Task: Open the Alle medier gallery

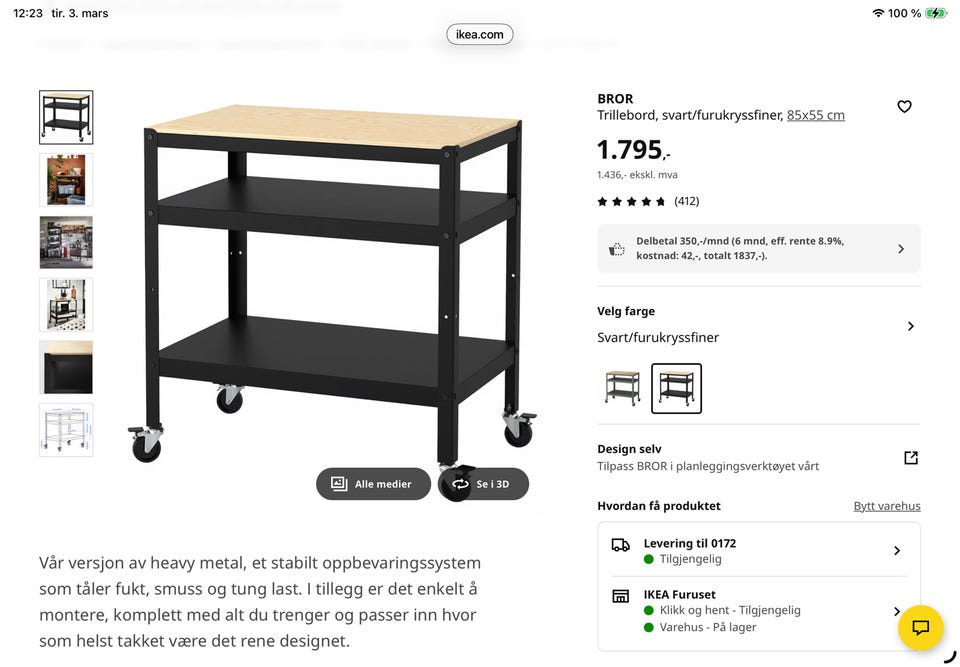Action: click(373, 484)
